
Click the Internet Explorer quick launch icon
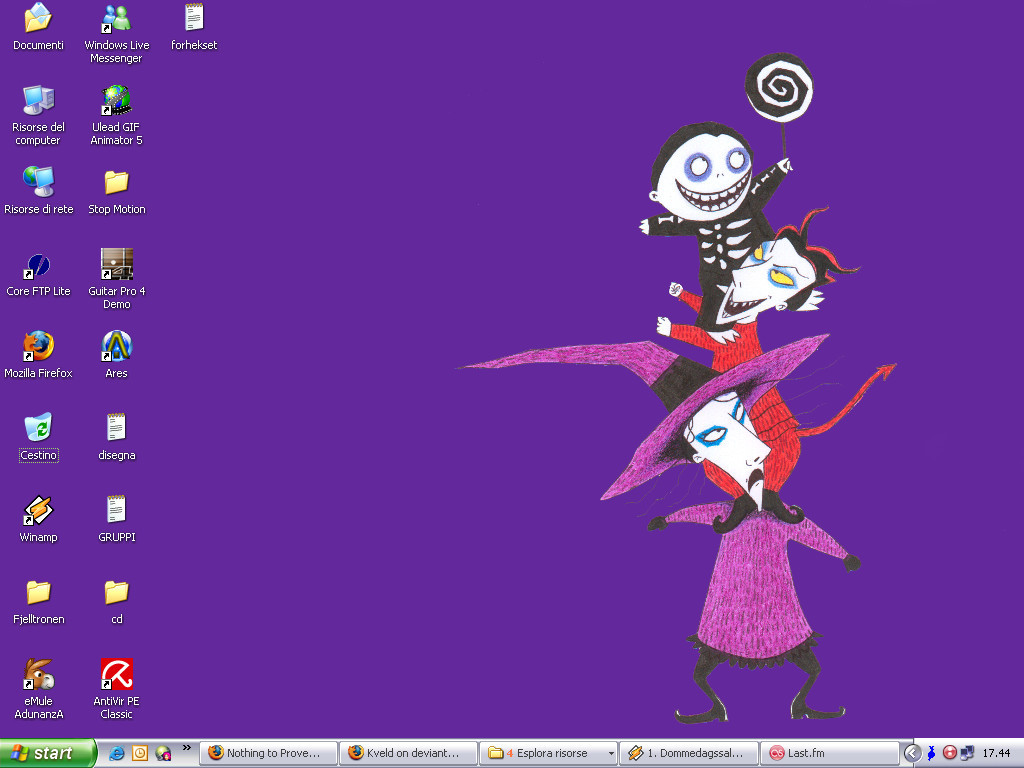click(117, 753)
